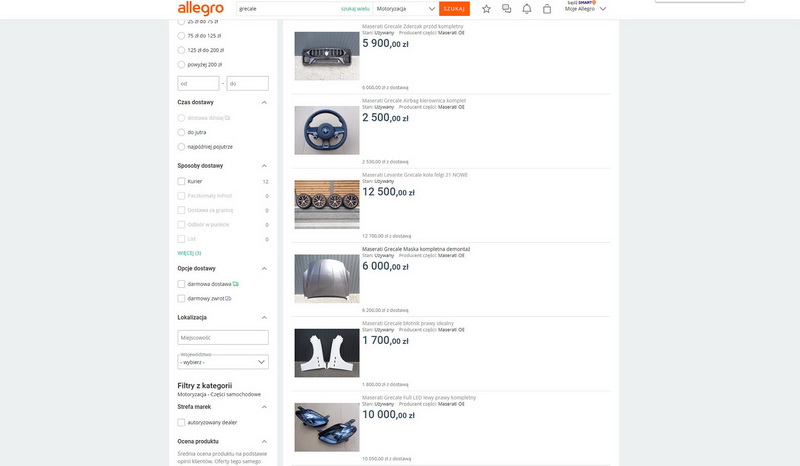
Task: Collapse the Czas dostawy section
Action: coord(264,102)
